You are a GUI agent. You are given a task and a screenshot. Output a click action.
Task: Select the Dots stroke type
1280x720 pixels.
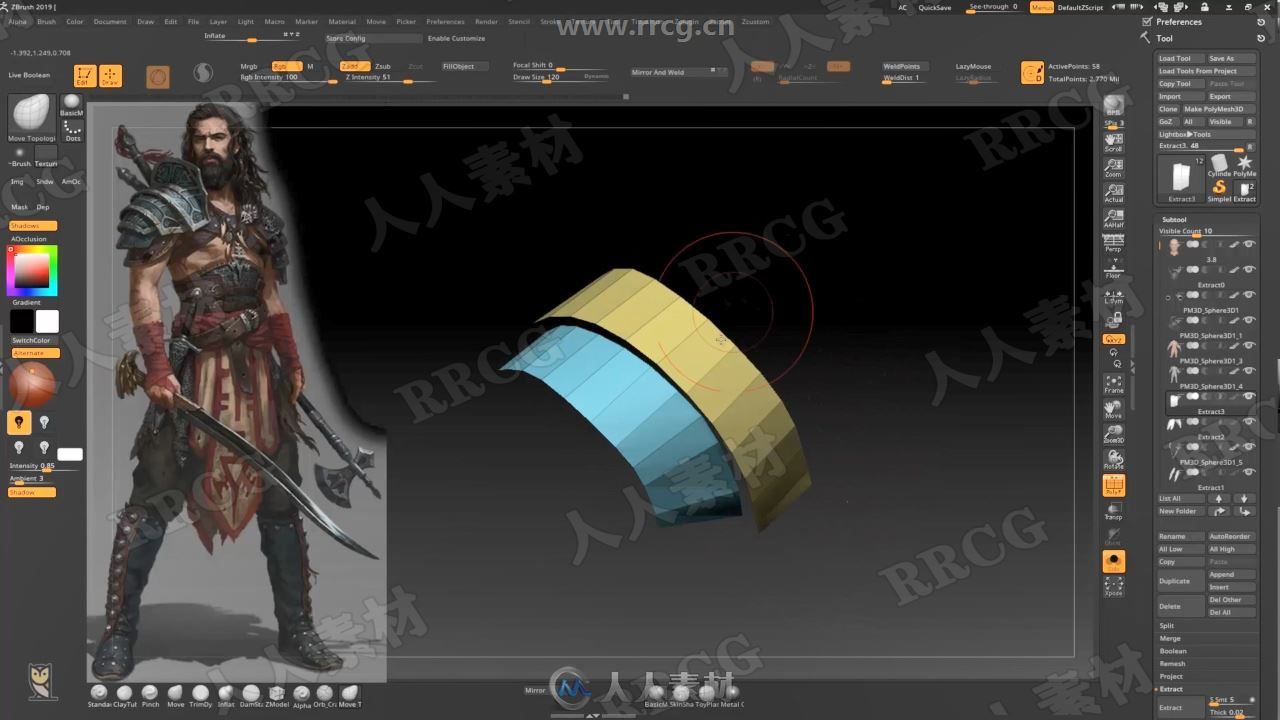(x=72, y=130)
